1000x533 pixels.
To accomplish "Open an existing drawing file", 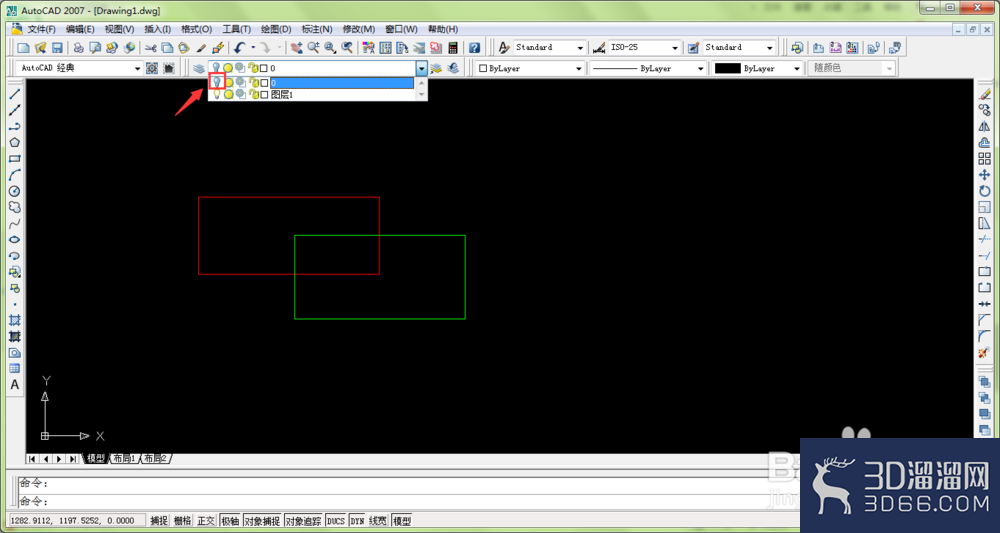I will (x=40, y=48).
